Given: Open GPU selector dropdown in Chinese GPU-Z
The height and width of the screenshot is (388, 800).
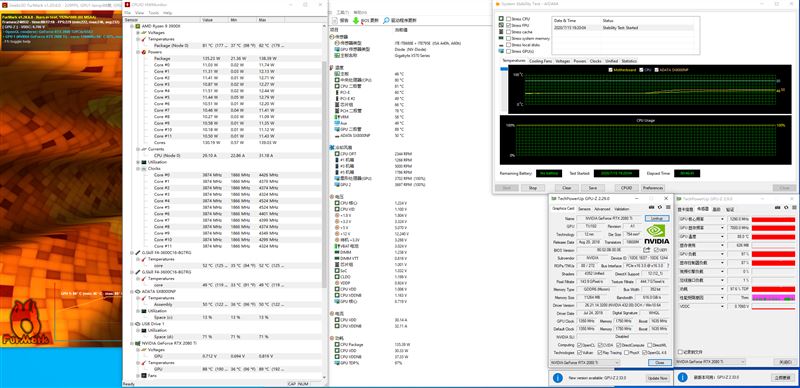Looking at the screenshot, I should [709, 361].
